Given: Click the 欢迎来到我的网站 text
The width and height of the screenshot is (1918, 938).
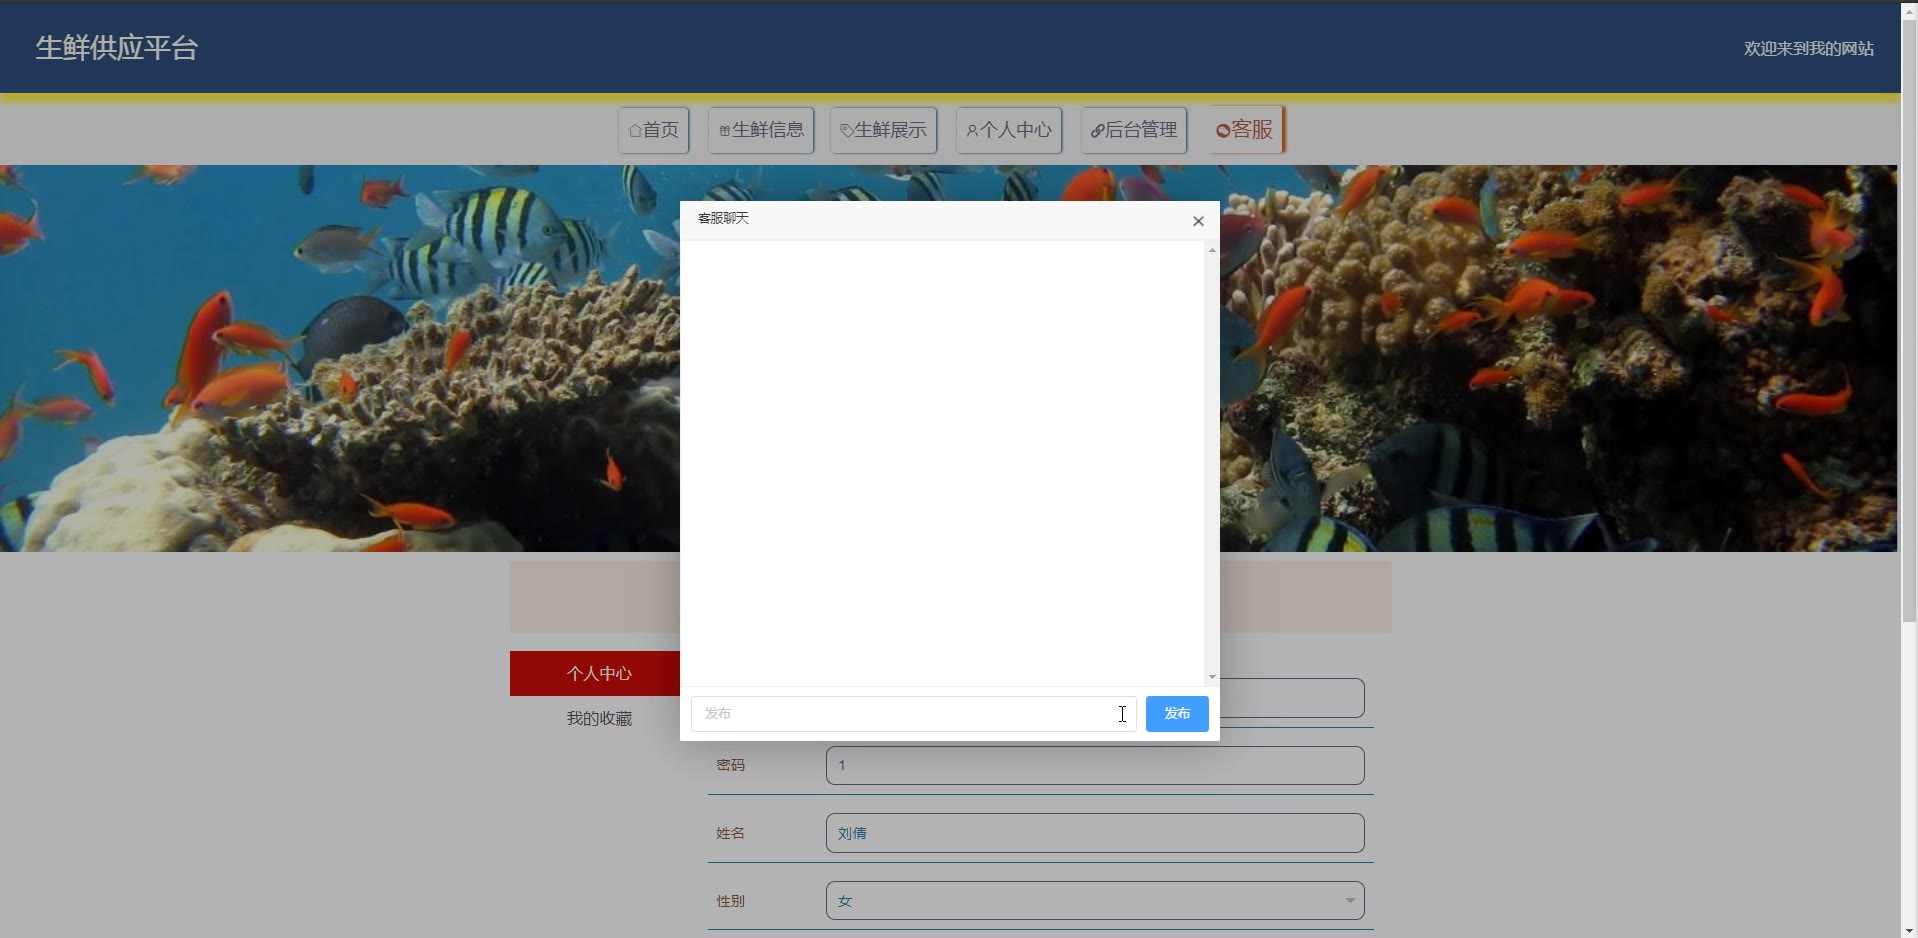Looking at the screenshot, I should (x=1808, y=48).
